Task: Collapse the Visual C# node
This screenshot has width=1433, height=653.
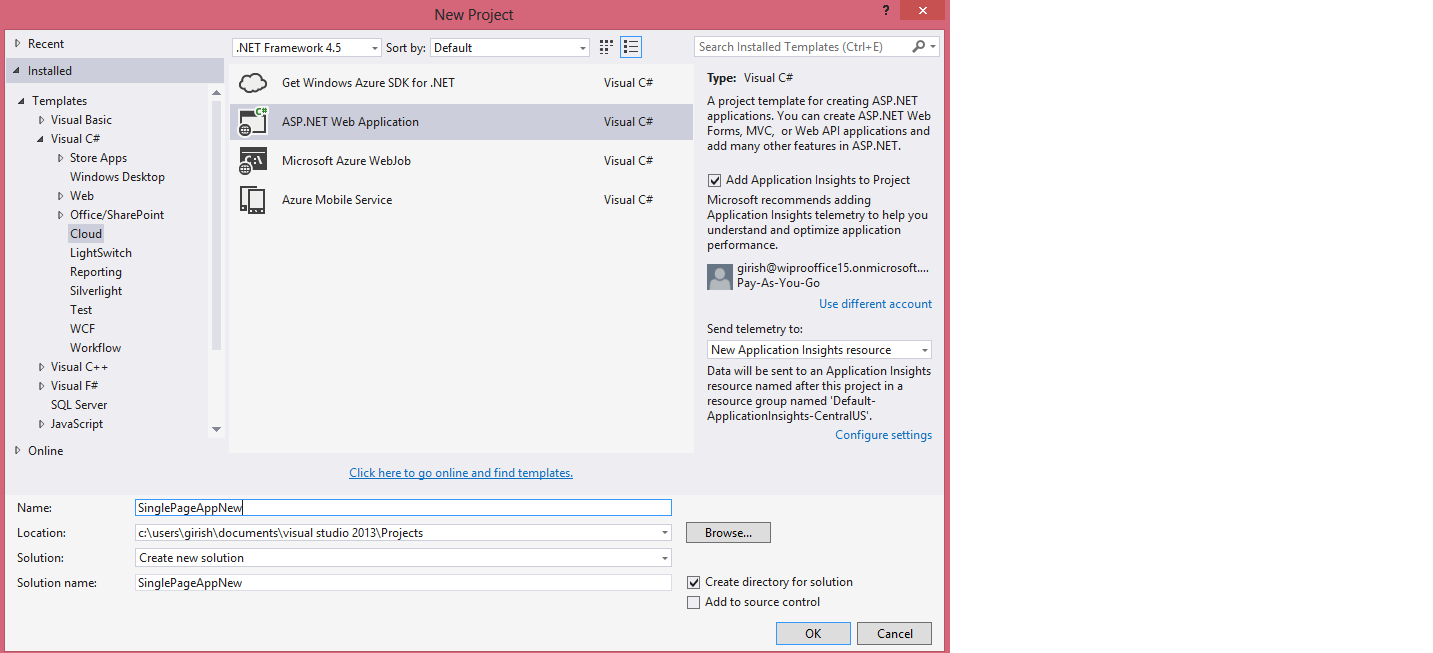Action: pos(41,139)
